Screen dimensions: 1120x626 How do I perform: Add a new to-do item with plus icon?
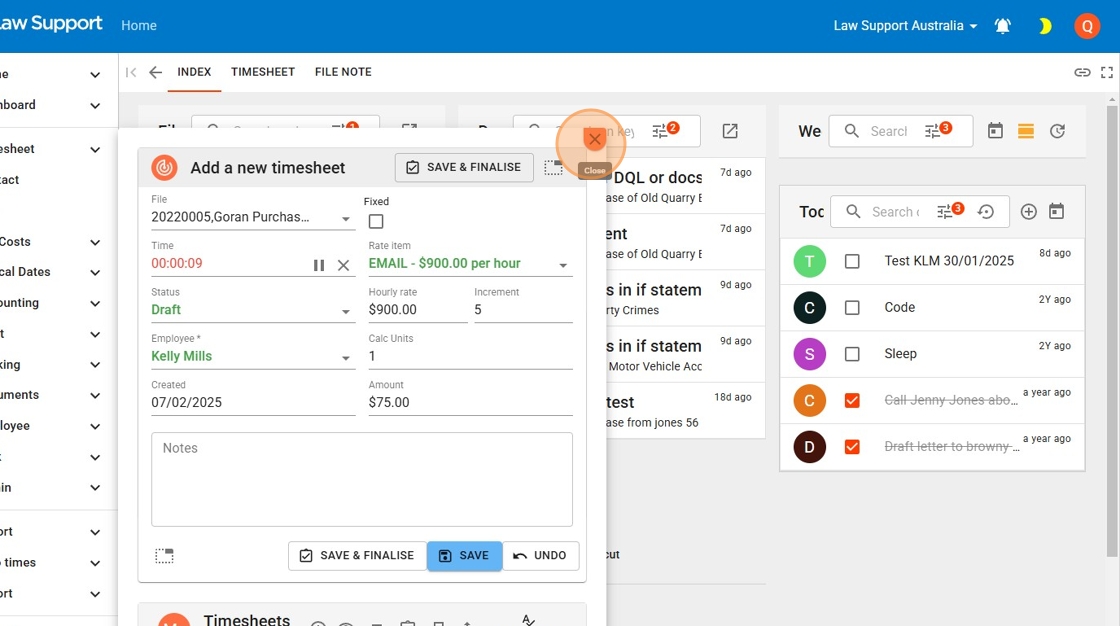point(1029,212)
